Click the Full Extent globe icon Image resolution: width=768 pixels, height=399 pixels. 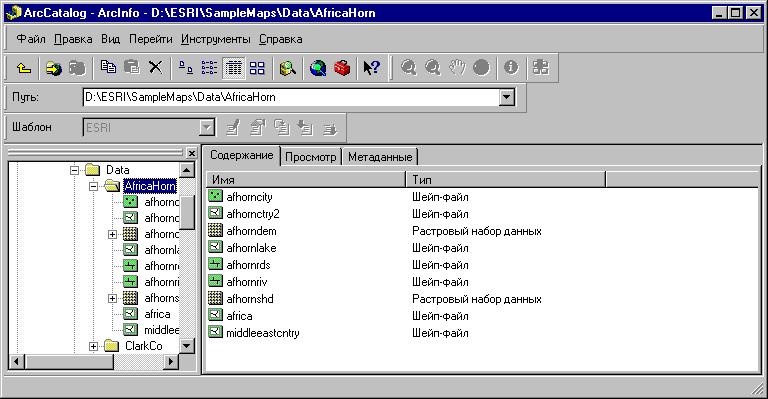pyautogui.click(x=481, y=68)
